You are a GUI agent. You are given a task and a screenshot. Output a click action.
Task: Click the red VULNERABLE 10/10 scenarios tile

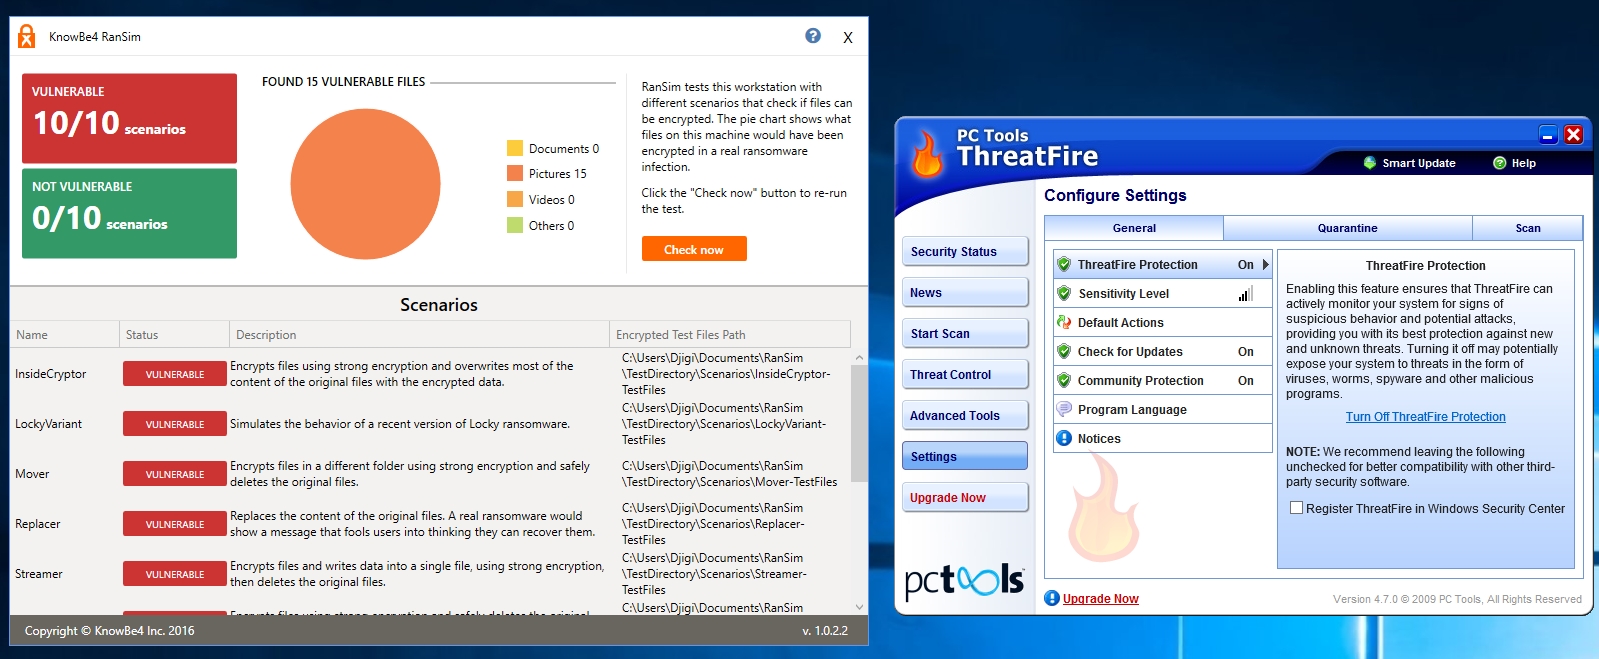click(x=129, y=118)
